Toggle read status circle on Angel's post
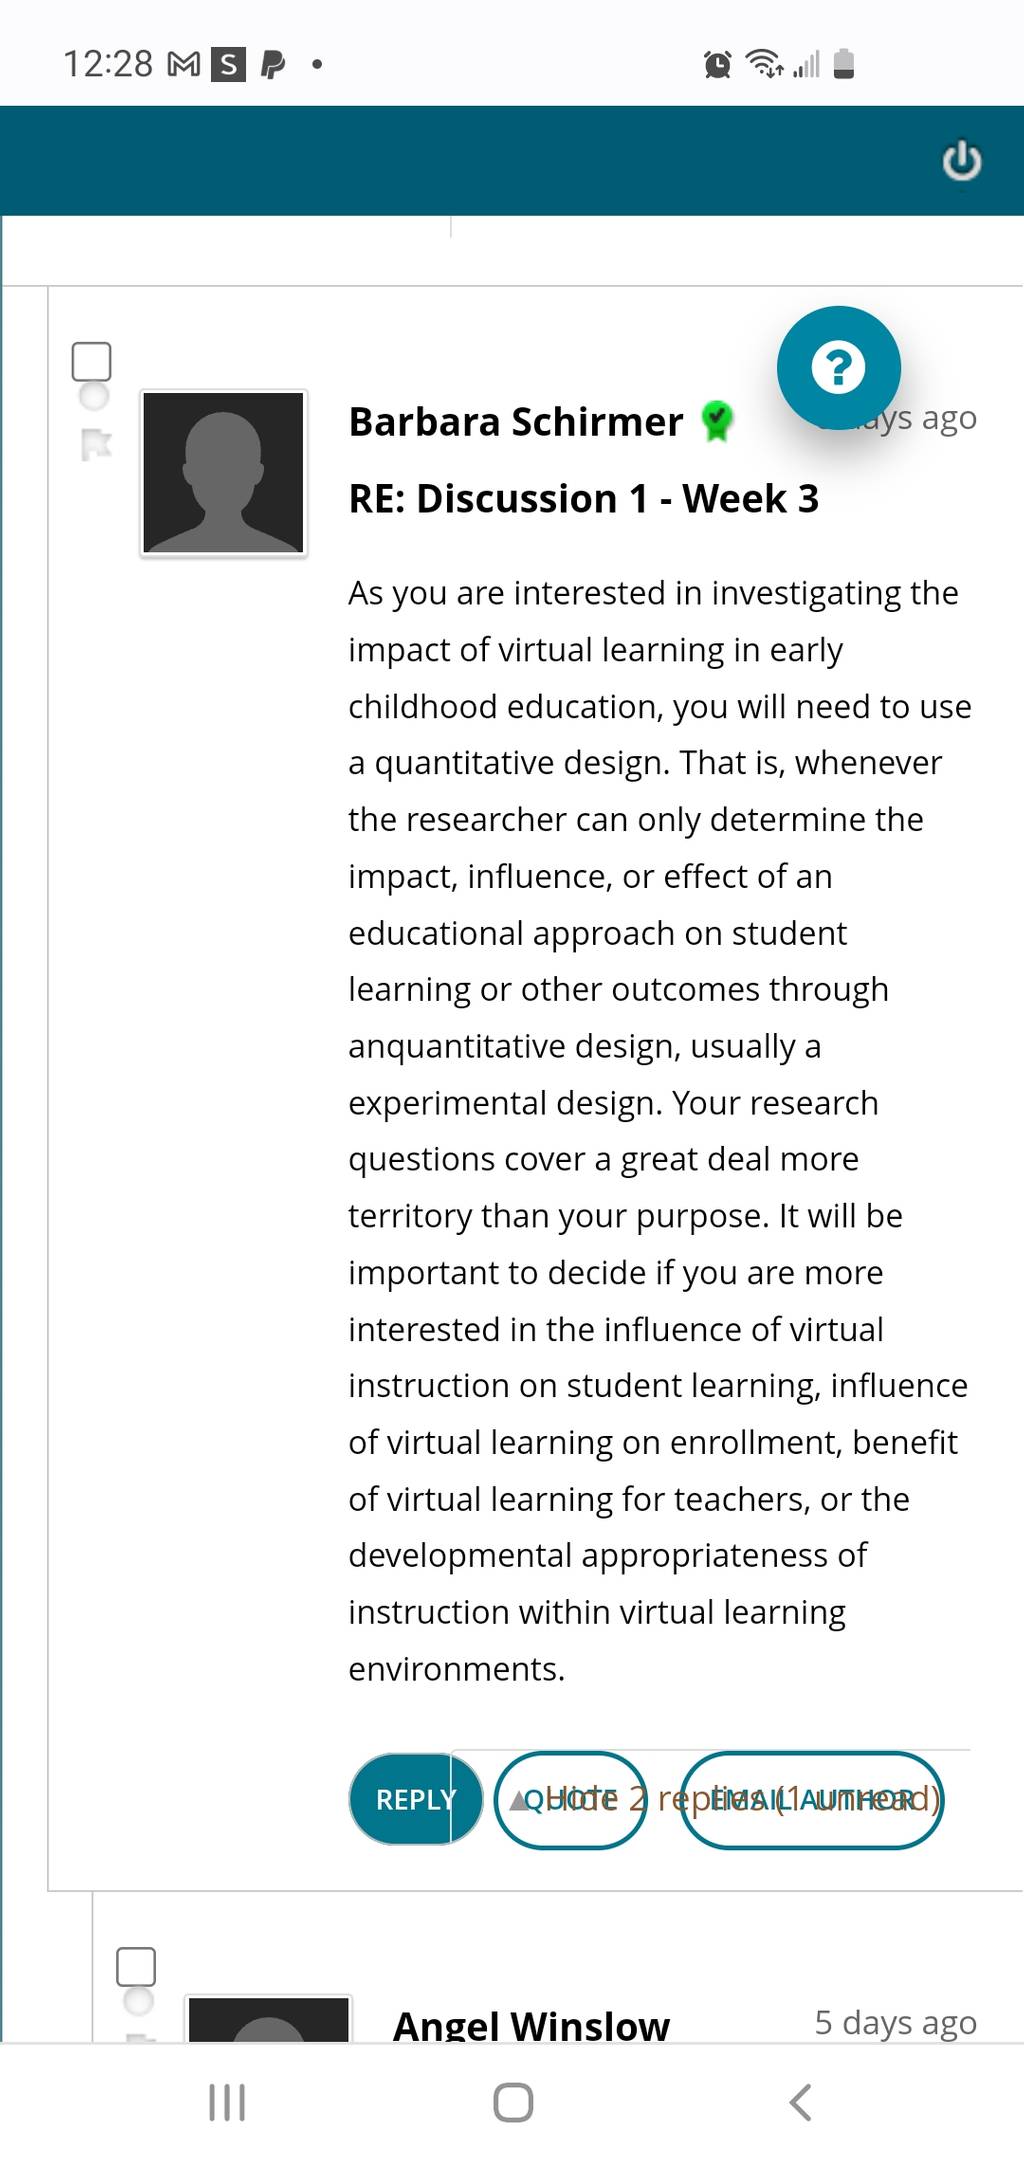The width and height of the screenshot is (1024, 2162). [x=138, y=2001]
